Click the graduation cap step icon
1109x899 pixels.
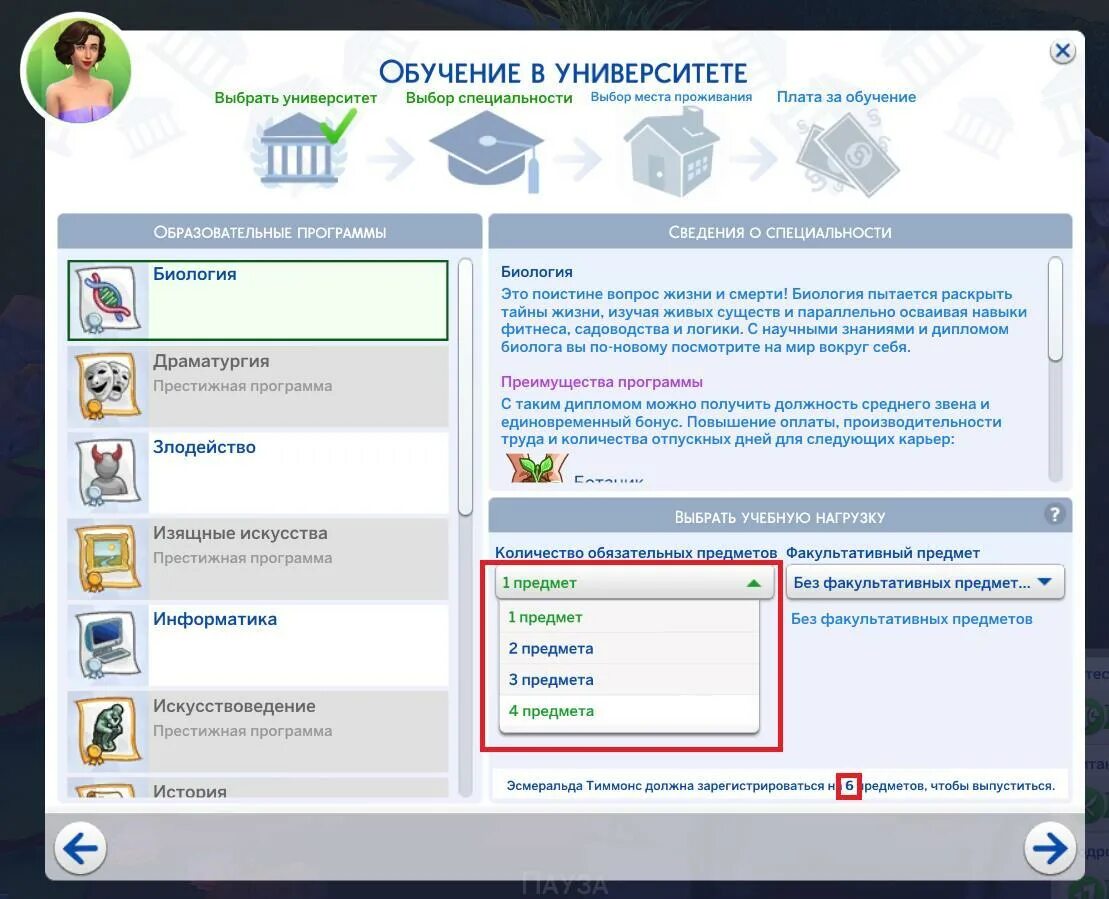[x=486, y=151]
